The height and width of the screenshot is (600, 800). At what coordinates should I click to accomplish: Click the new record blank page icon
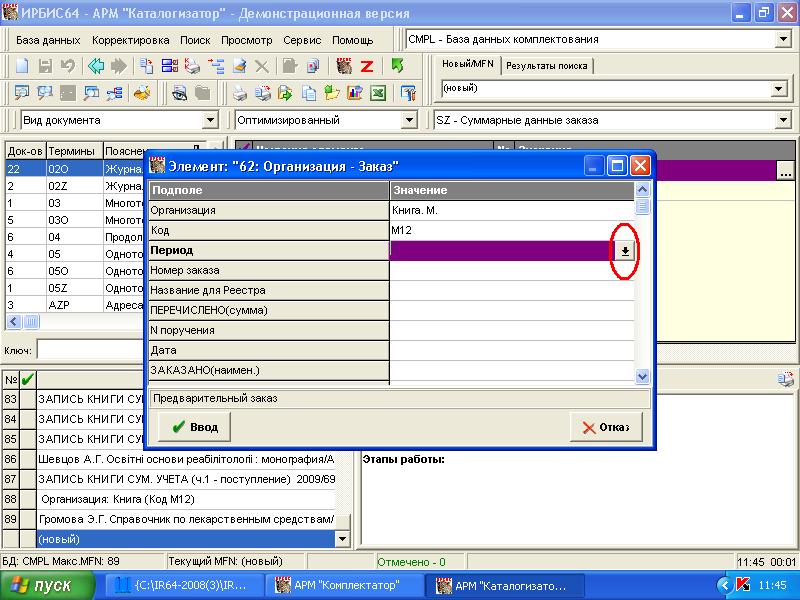coord(22,66)
